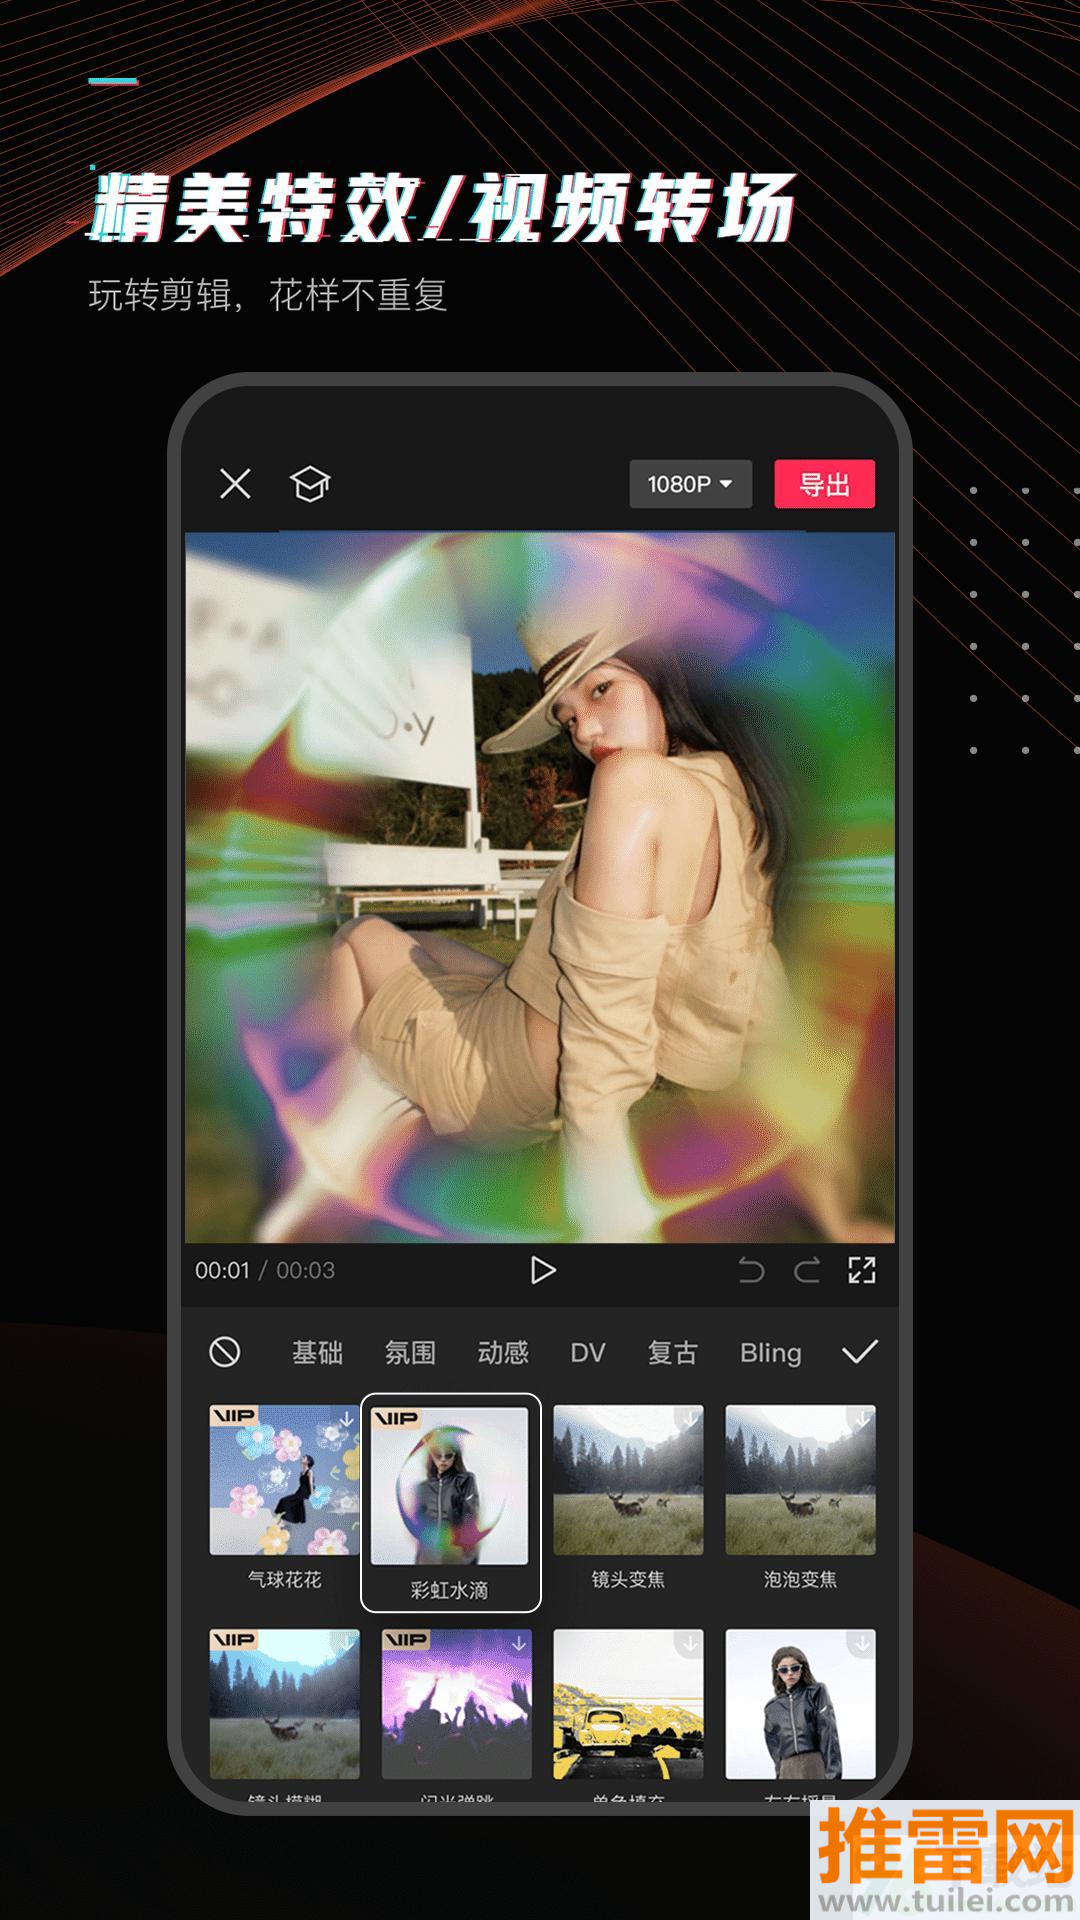Click the VIP badge on 气球花花
Screen dimensions: 1080x1920
[x=234, y=1415]
